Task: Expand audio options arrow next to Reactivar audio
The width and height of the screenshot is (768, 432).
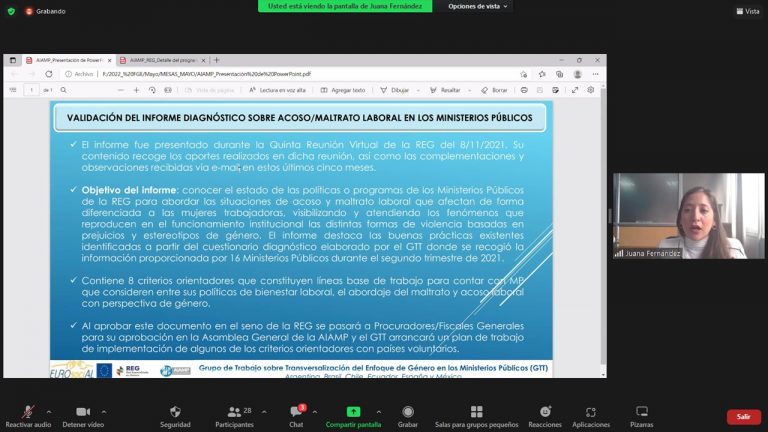Action: coord(48,412)
